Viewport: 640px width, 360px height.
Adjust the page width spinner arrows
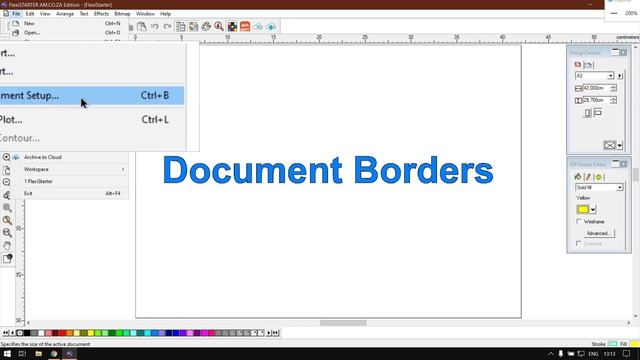click(x=613, y=88)
